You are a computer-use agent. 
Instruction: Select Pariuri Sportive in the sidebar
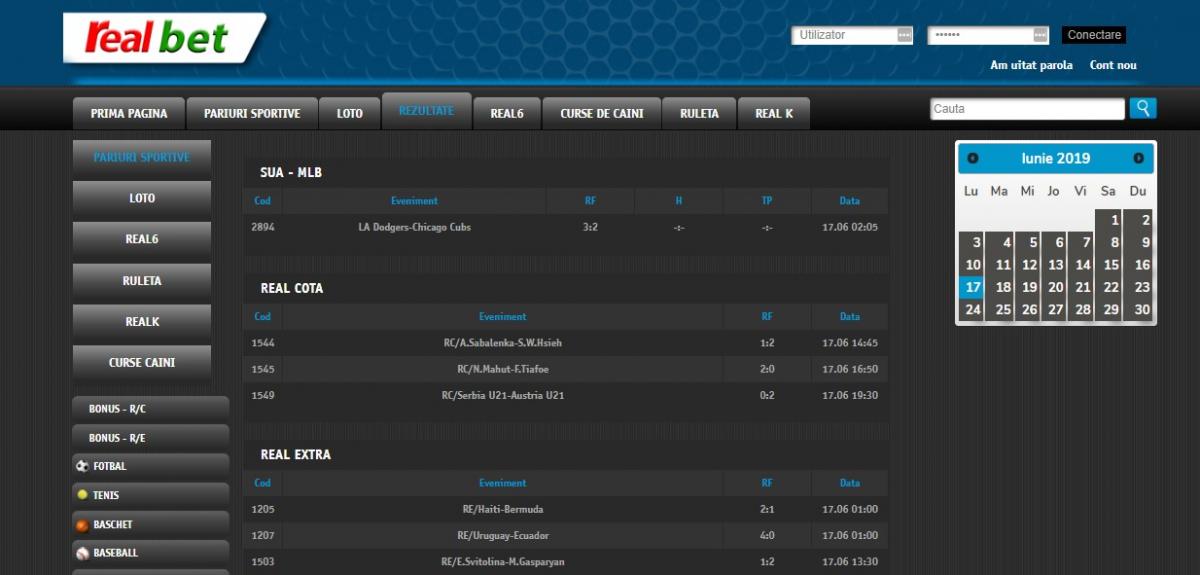[142, 157]
